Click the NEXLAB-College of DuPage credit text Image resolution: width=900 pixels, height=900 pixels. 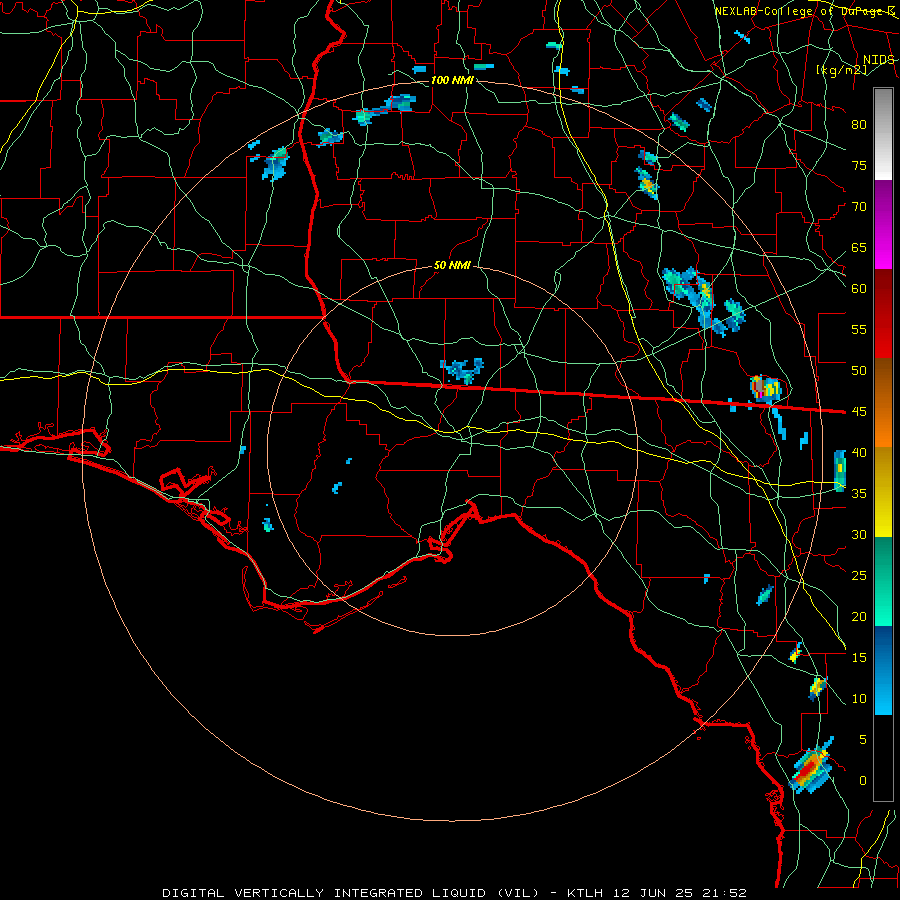(x=804, y=11)
